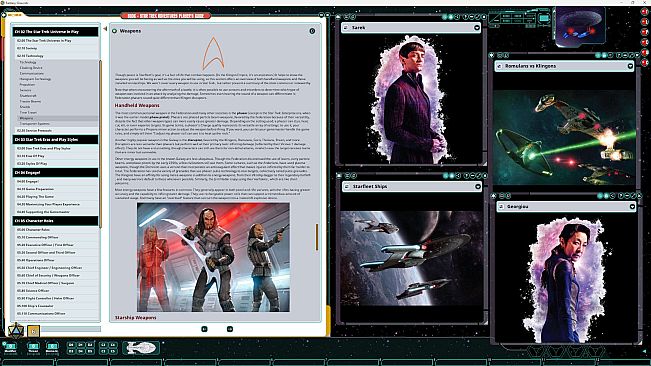651x366 pixels.
Task: Open 05.80 Science Officer page
Action: coord(57,291)
